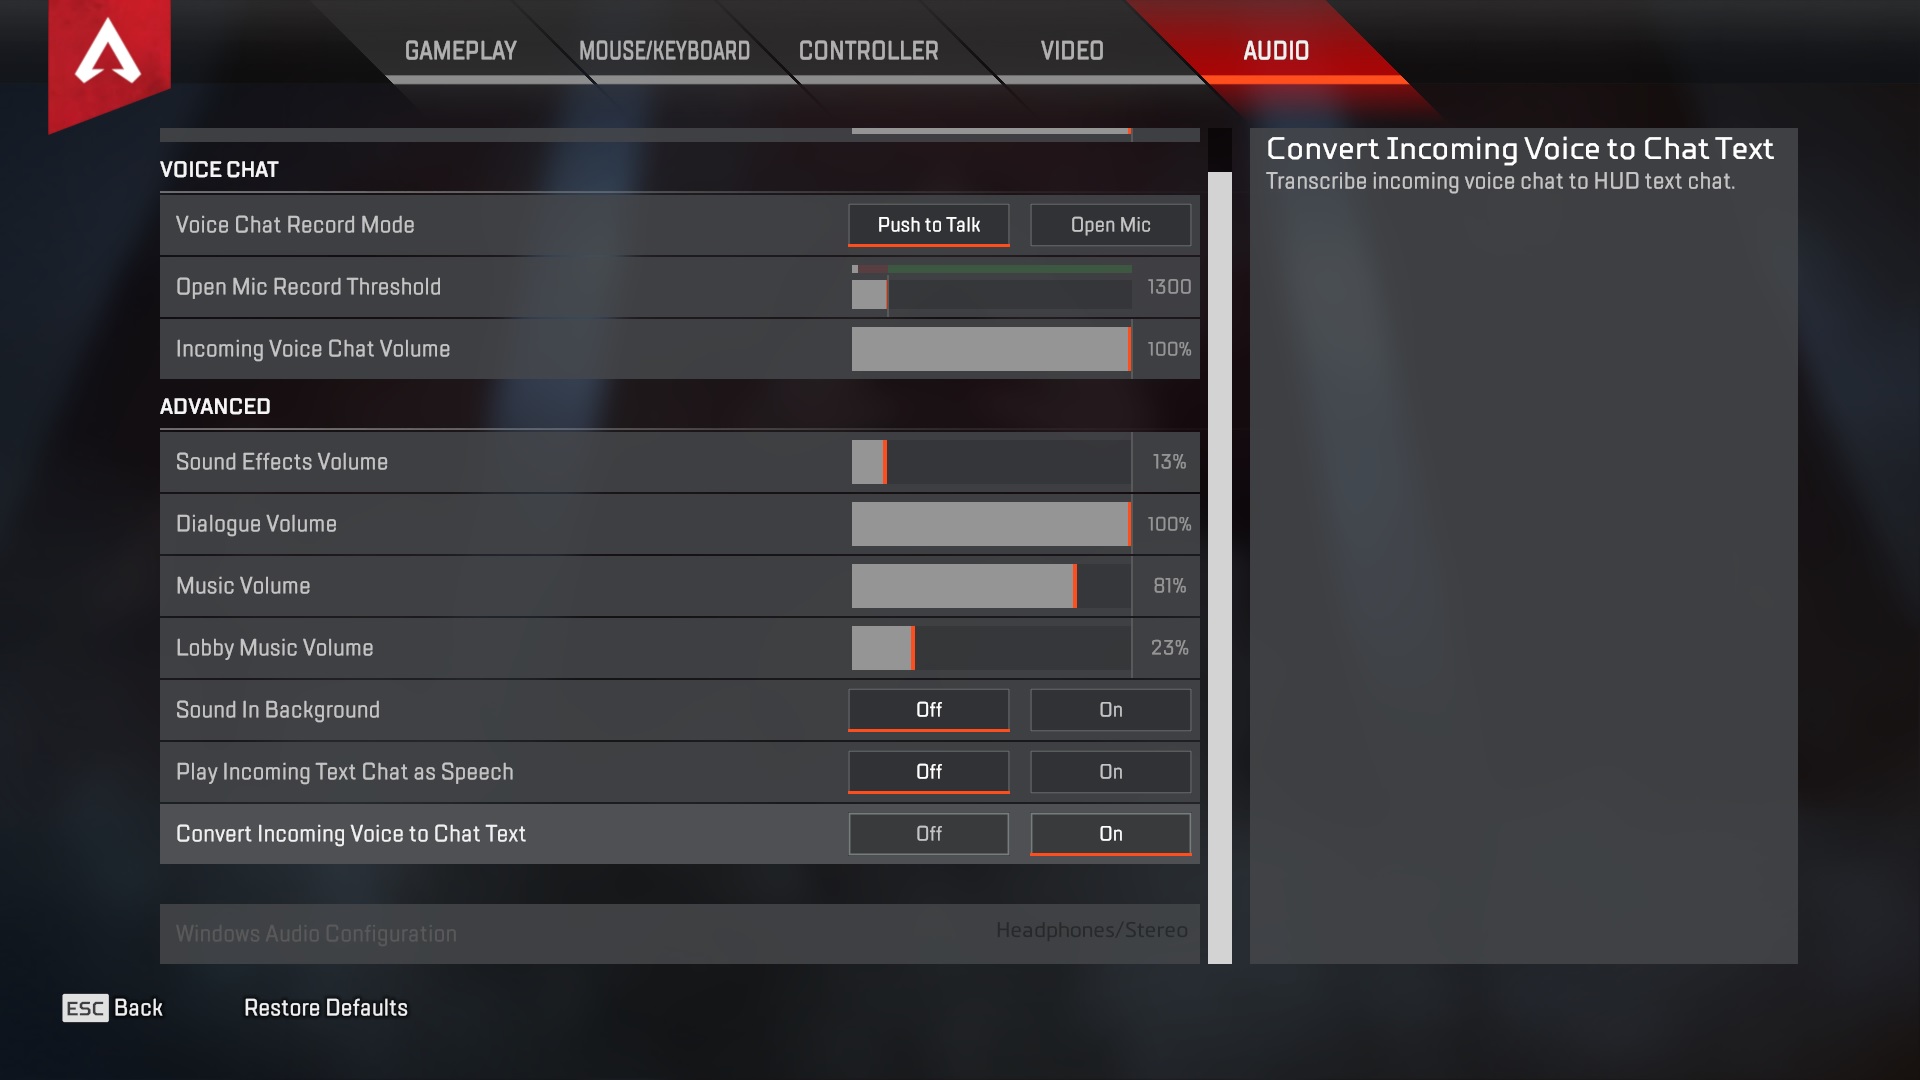Viewport: 1920px width, 1080px height.
Task: Select the GAMEPLAY settings tab
Action: [x=459, y=51]
